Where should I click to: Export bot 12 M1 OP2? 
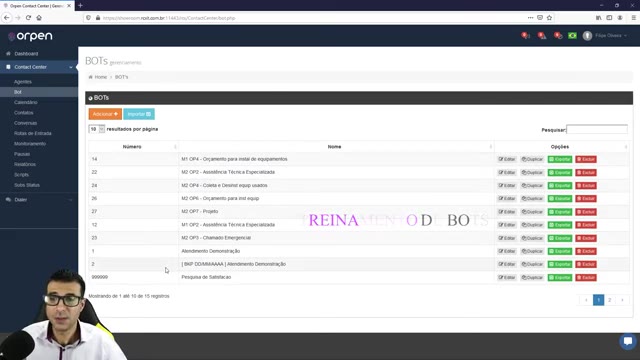560,225
